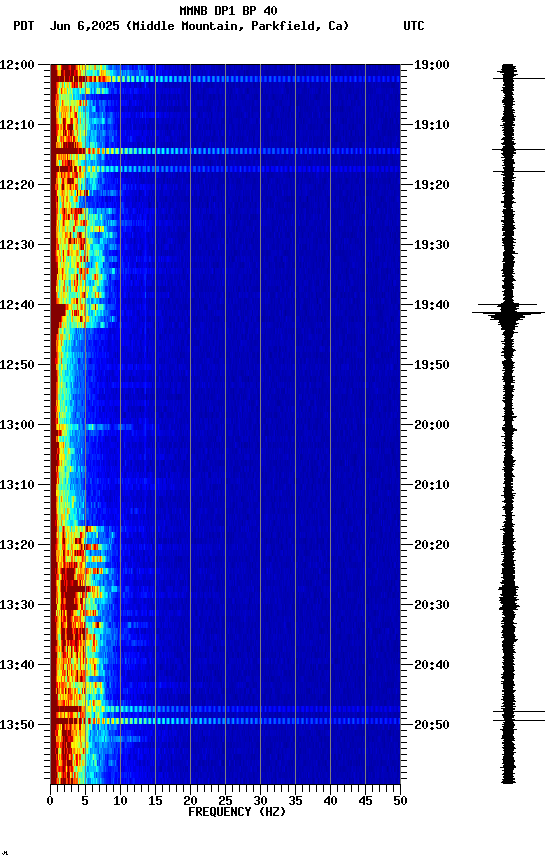Image resolution: width=552 pixels, height=864 pixels.
Task: Click the broadband streak at 13:50
Action: click(x=225, y=721)
